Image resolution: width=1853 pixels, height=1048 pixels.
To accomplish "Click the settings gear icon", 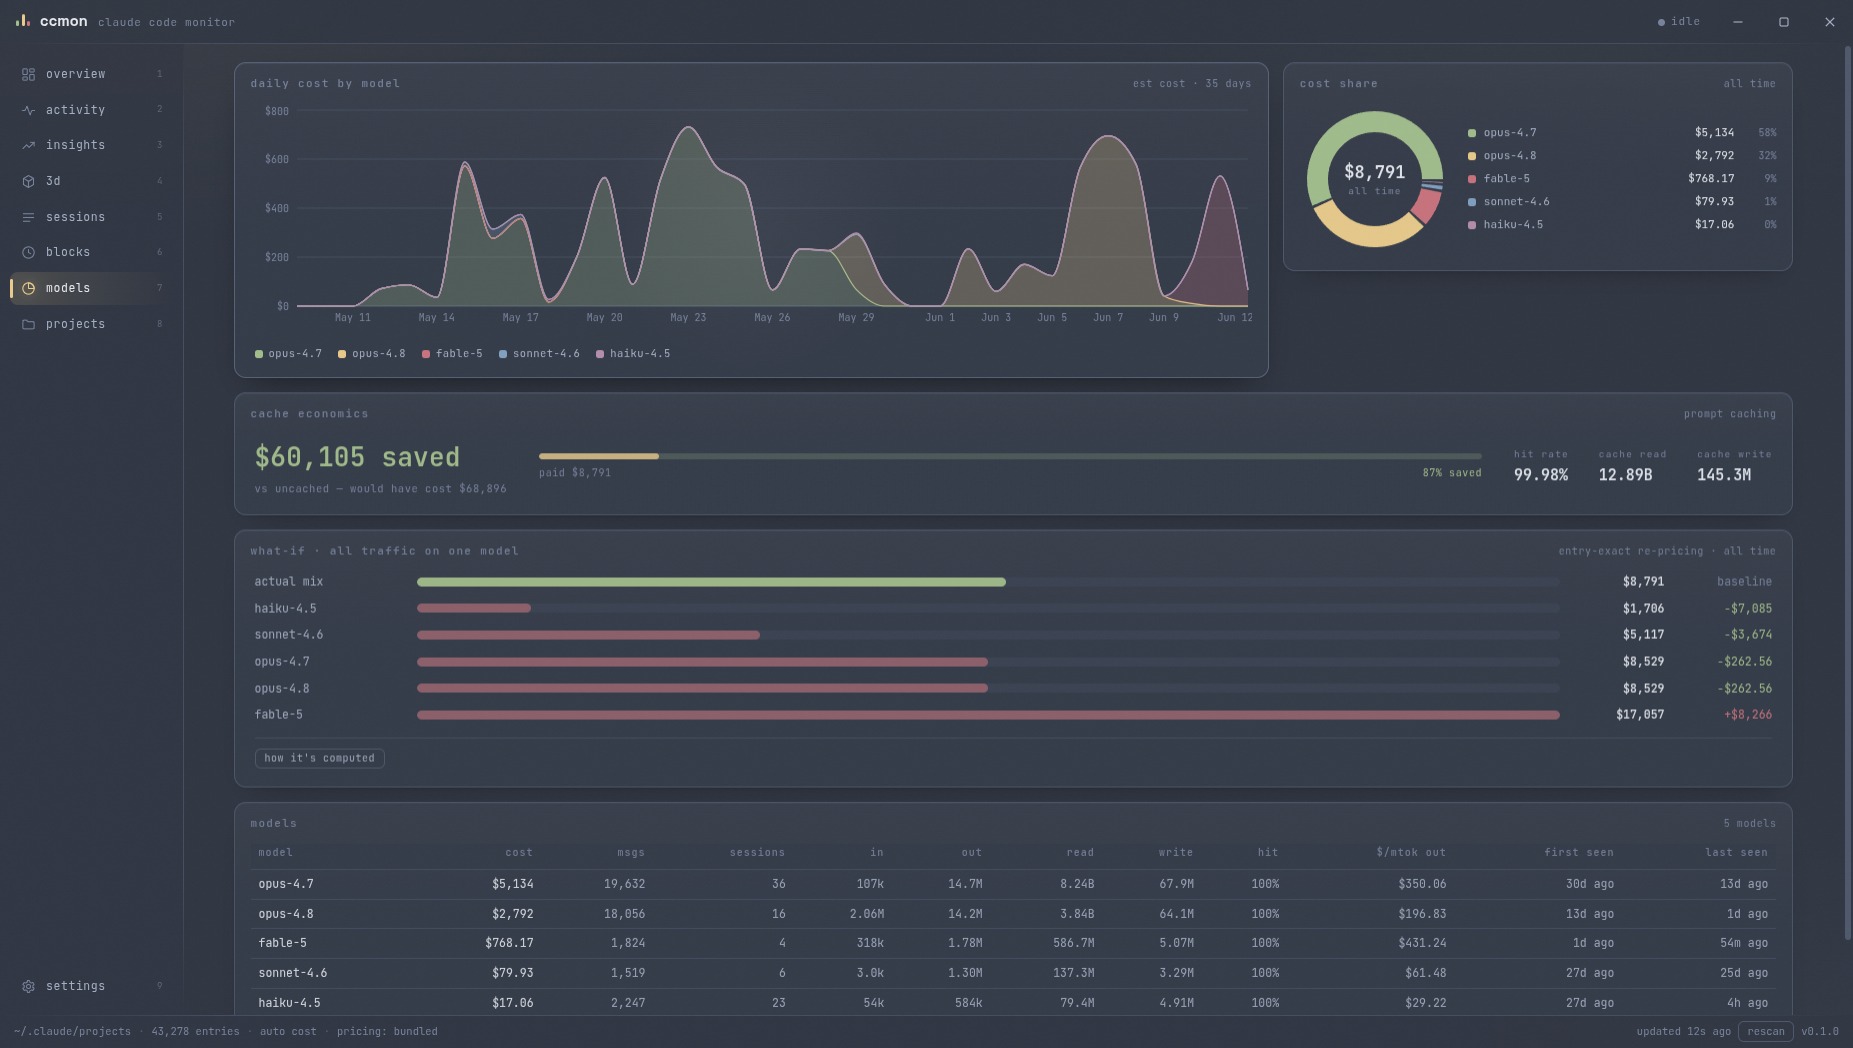I will (28, 986).
